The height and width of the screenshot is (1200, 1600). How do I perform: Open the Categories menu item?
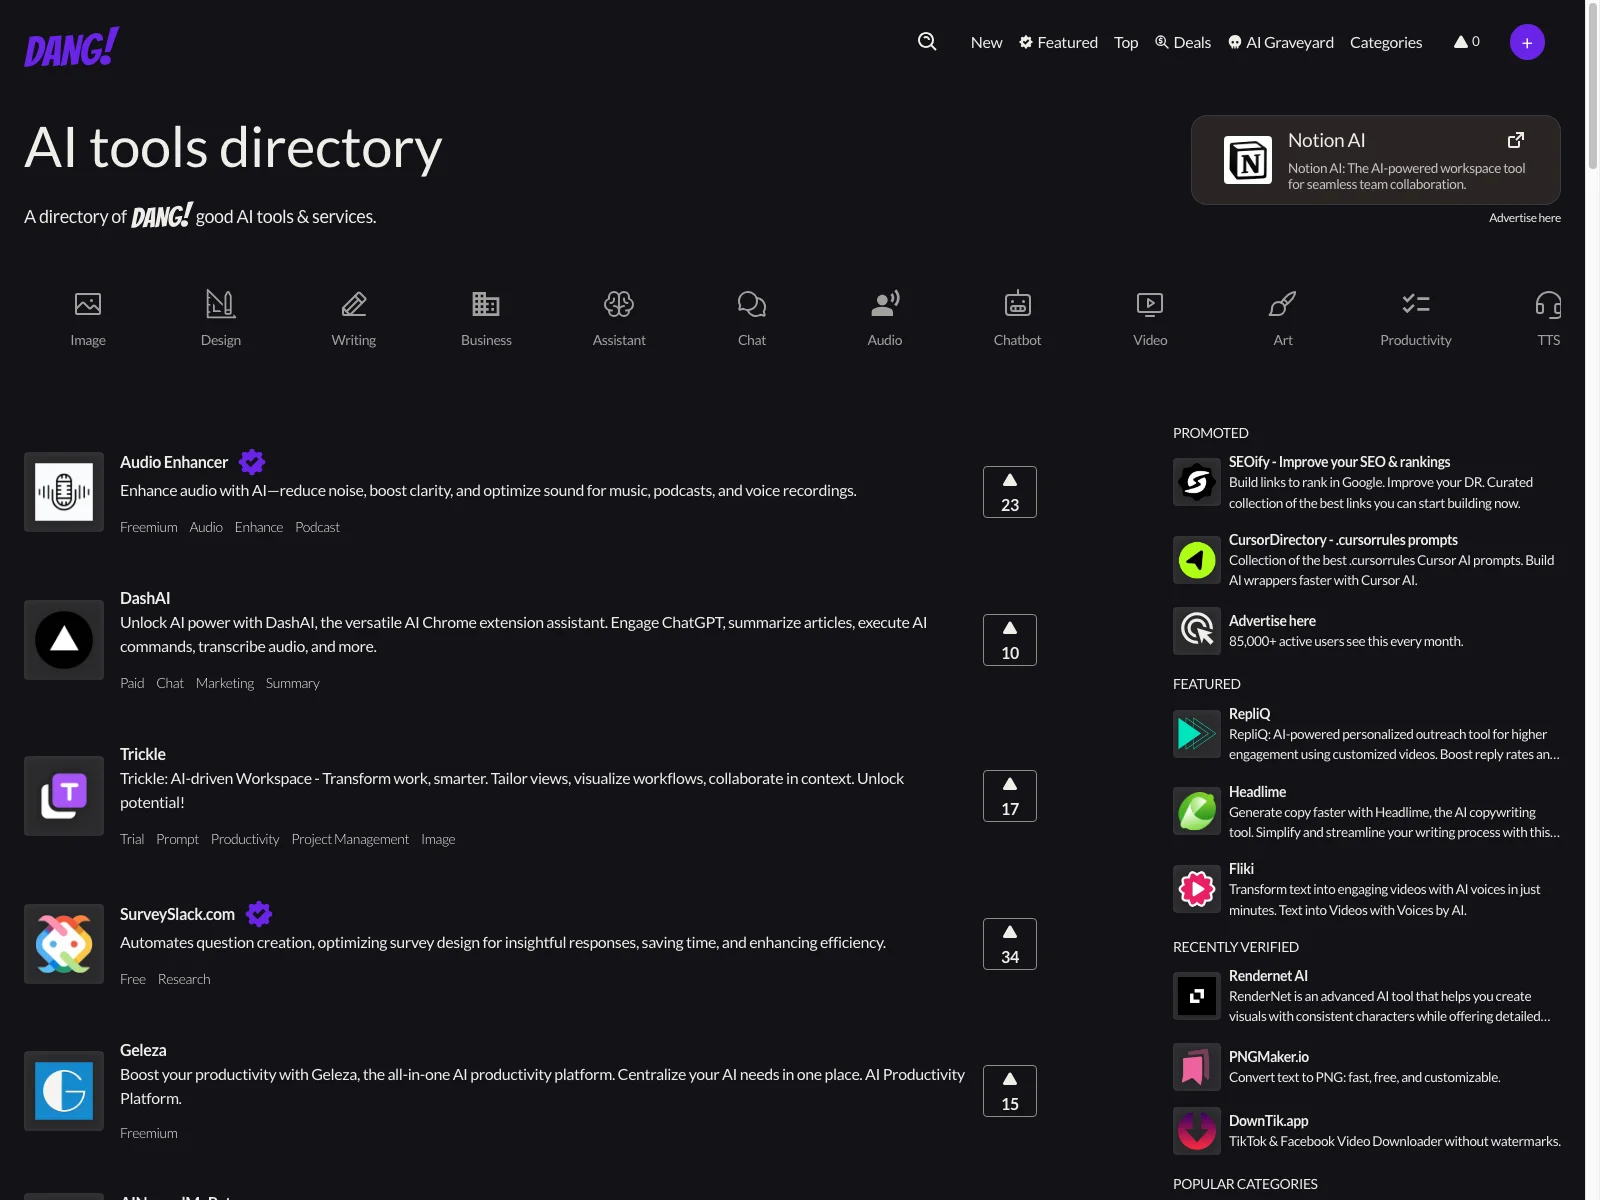(x=1386, y=42)
